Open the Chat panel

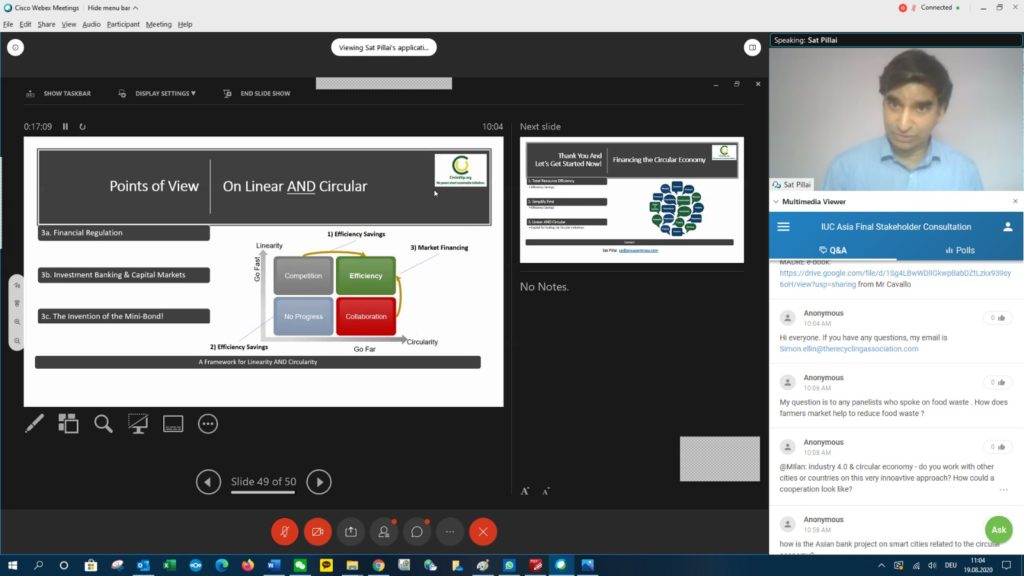pyautogui.click(x=416, y=532)
